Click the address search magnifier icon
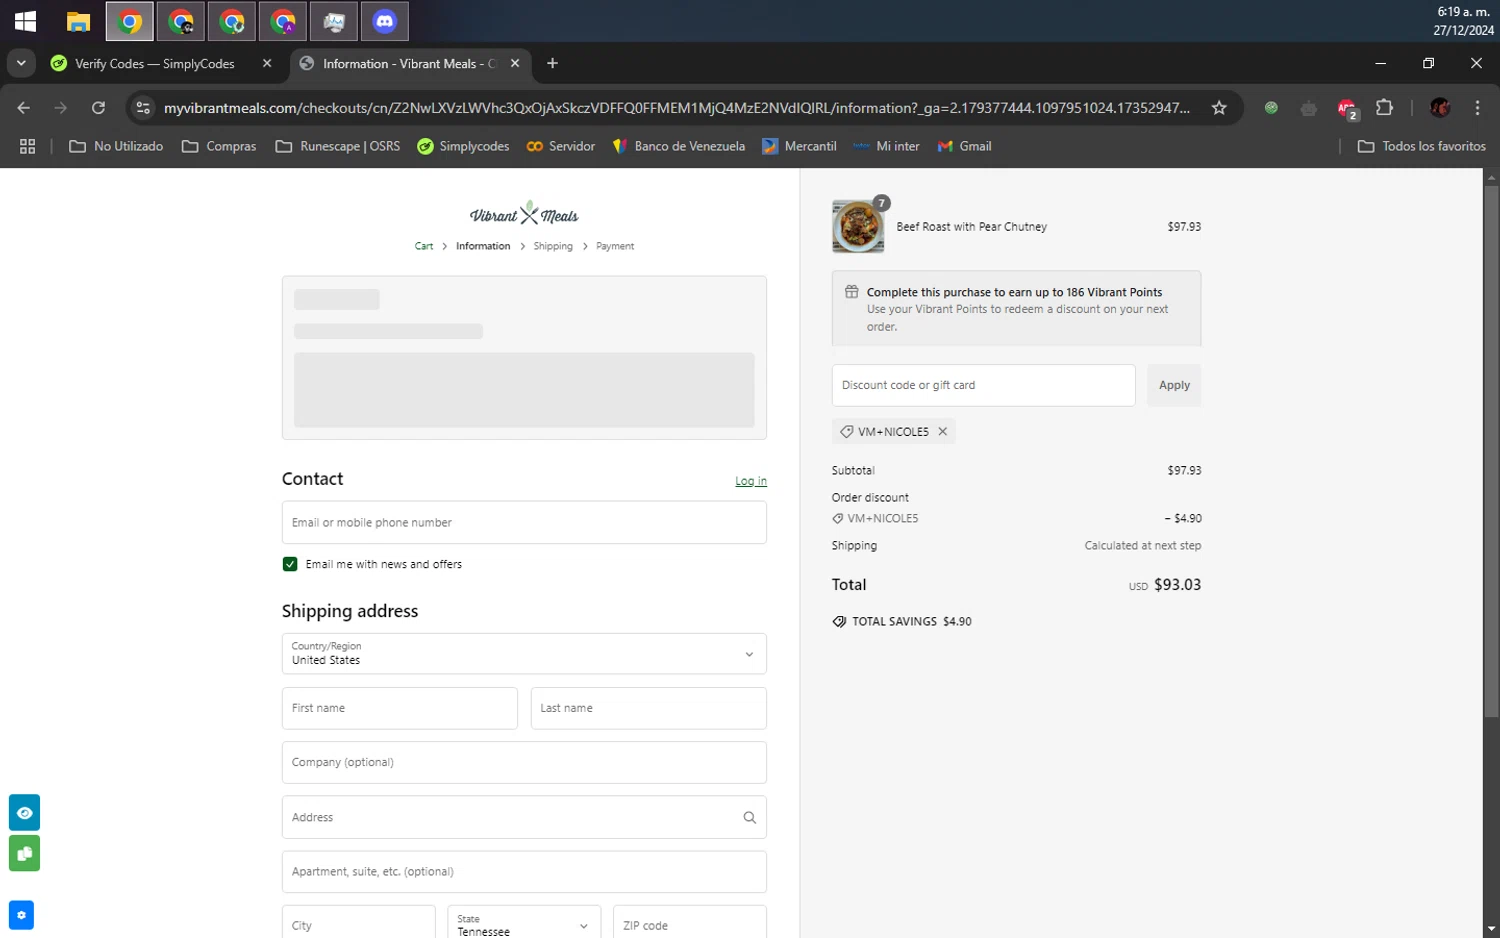Screen dimensions: 1500x938 (749, 817)
